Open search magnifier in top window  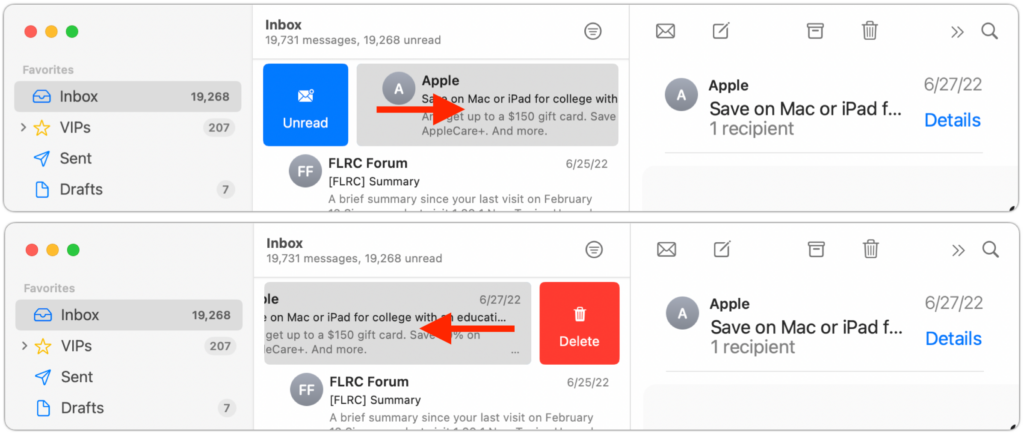point(990,31)
